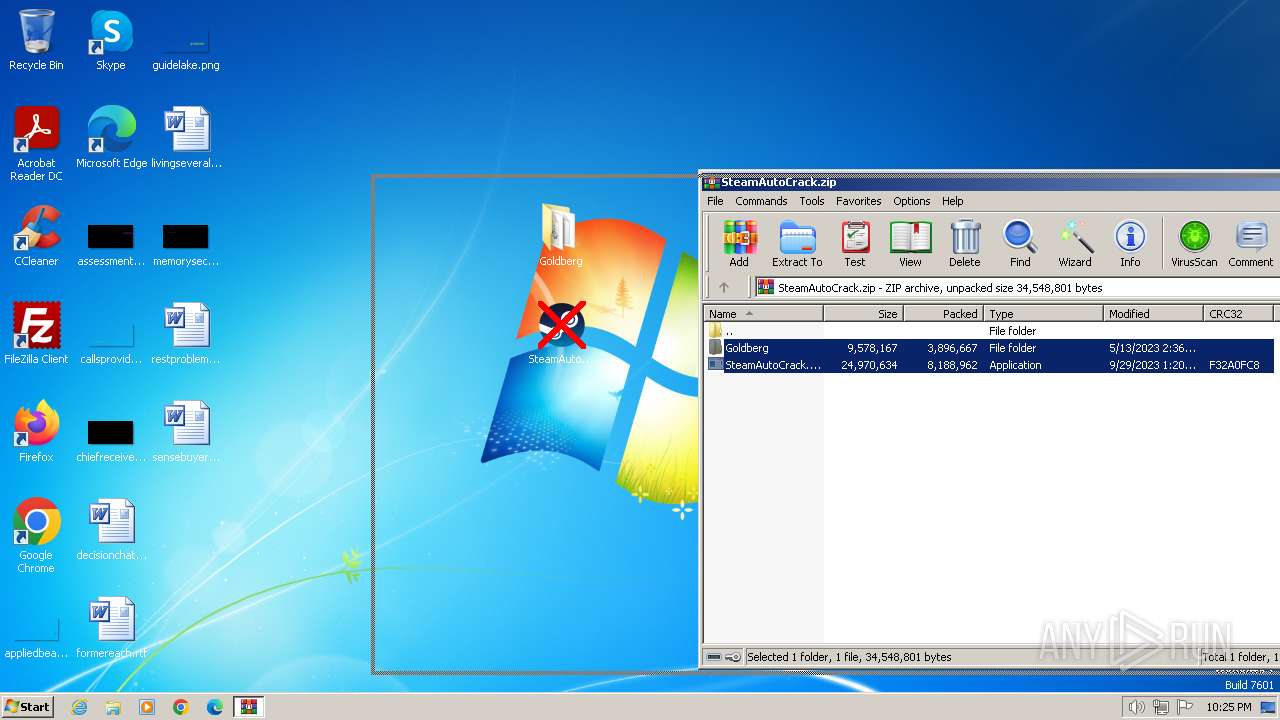Open Google Chrome desktop shortcut

point(36,536)
